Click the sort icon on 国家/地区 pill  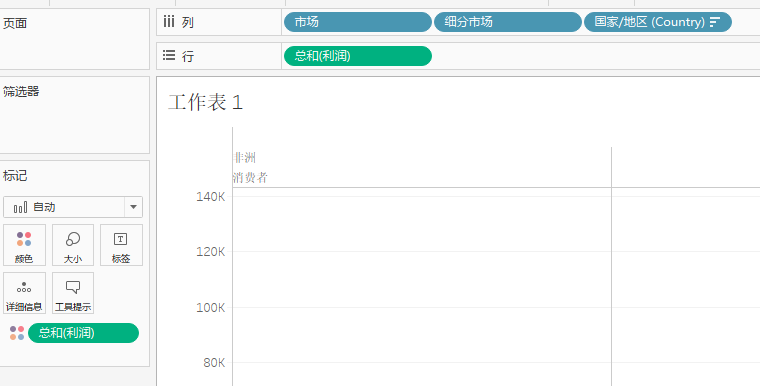click(x=715, y=22)
